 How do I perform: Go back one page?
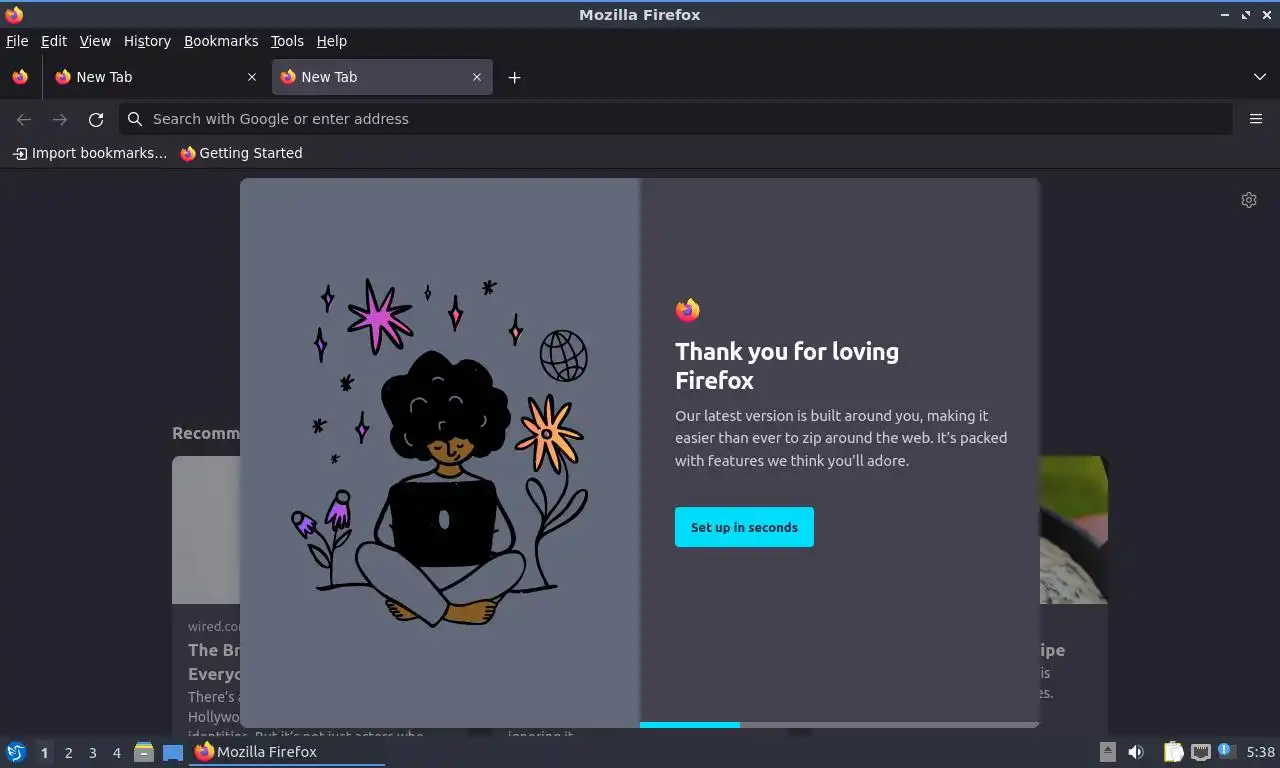(24, 119)
